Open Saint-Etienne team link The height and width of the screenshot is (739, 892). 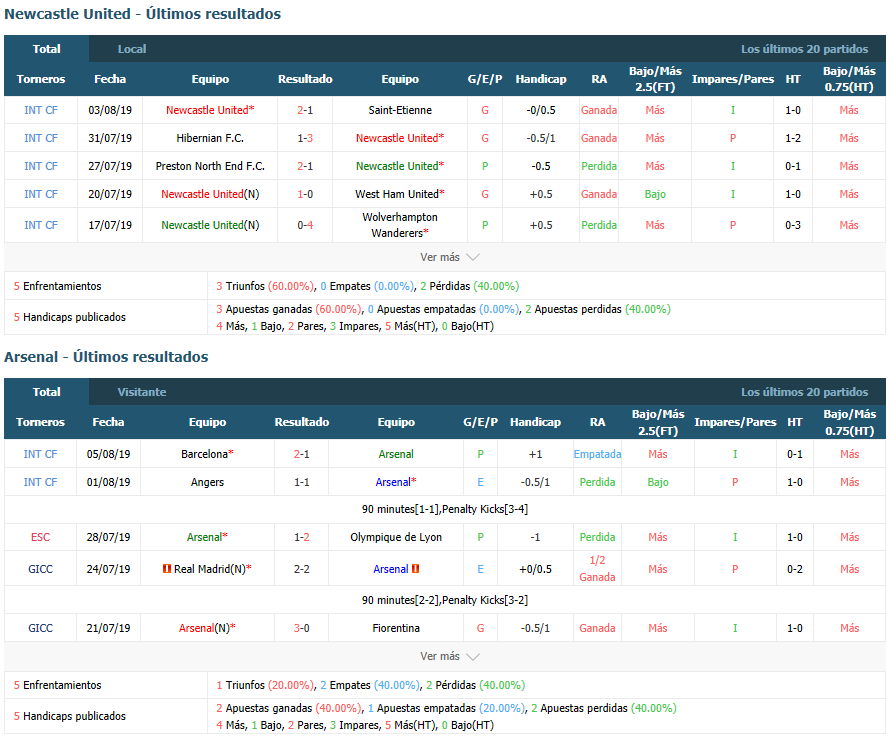coord(400,110)
